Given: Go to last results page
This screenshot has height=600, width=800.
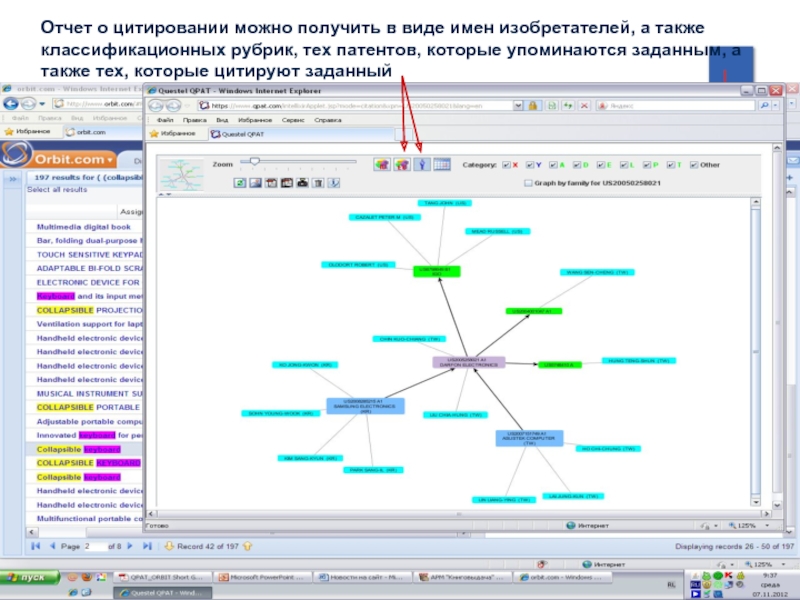Looking at the screenshot, I should [x=147, y=546].
